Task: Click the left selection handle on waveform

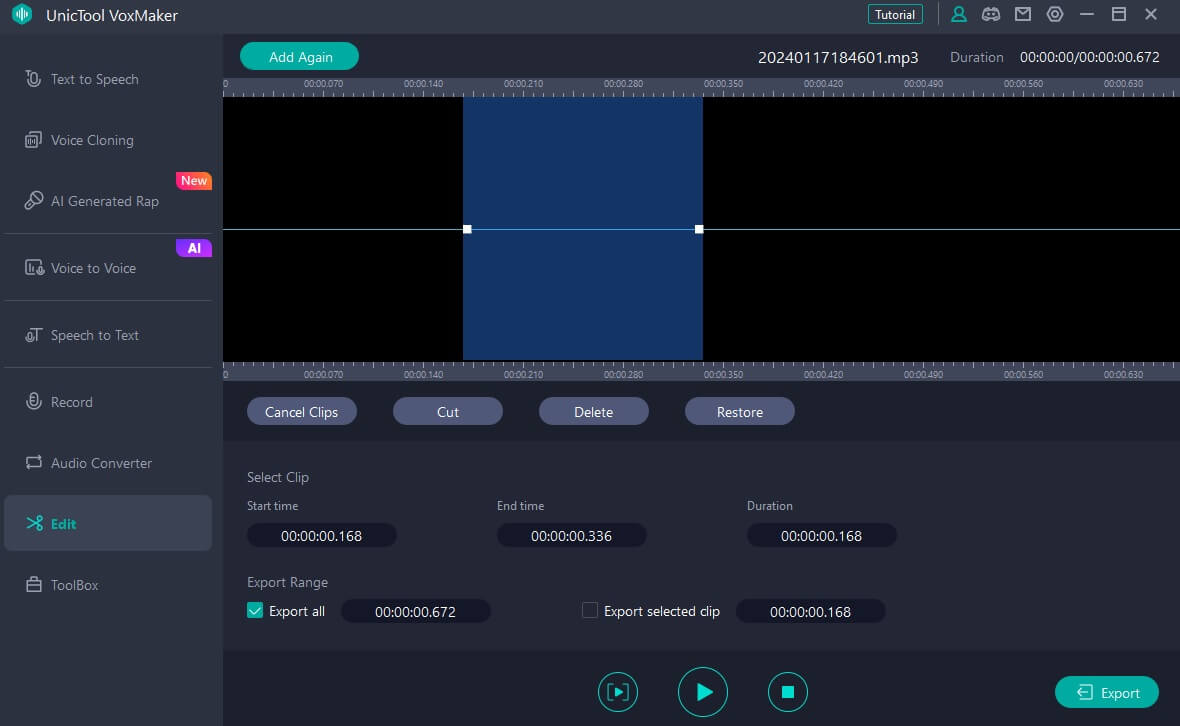Action: click(x=467, y=229)
